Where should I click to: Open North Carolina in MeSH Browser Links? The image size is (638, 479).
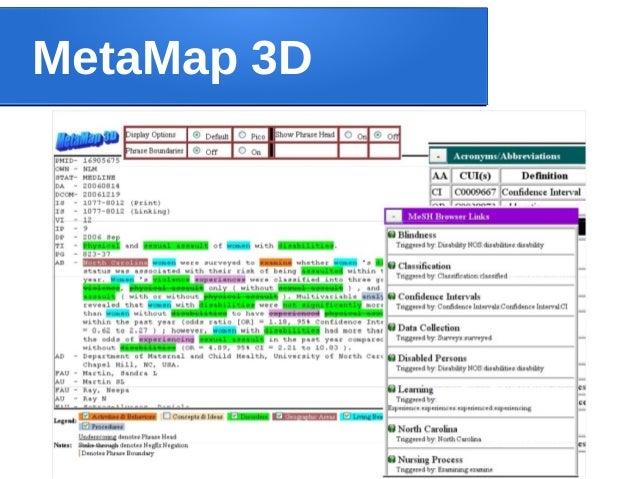click(x=428, y=429)
